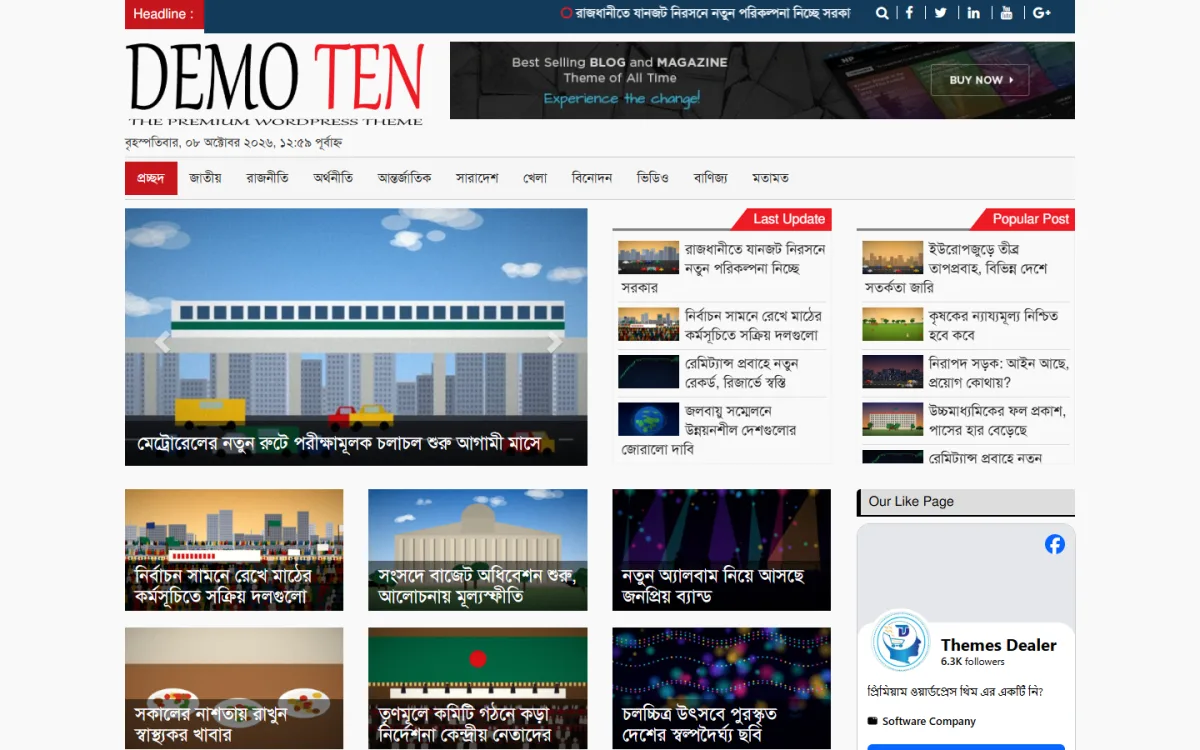Click the Themes Dealer page name
The image size is (1200, 750).
[998, 645]
